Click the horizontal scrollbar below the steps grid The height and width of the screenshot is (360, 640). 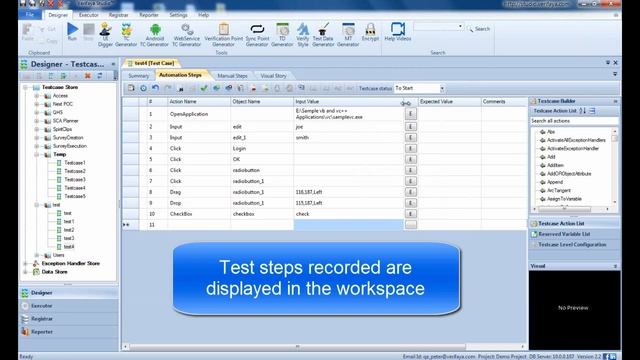point(324,347)
